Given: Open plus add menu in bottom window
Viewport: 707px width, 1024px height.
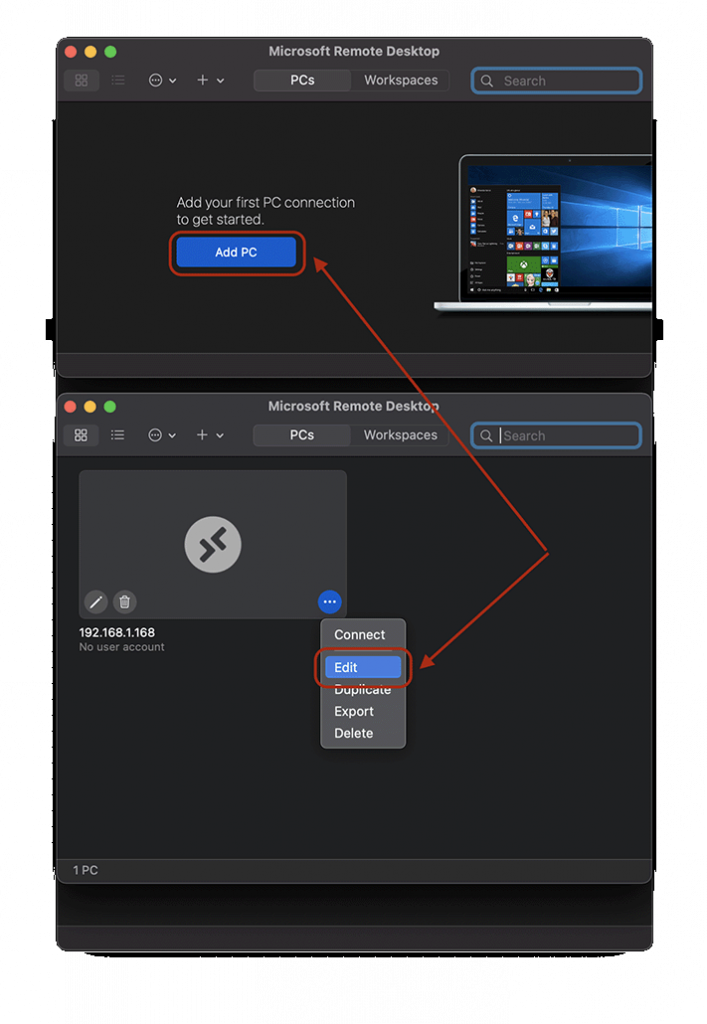Looking at the screenshot, I should [x=210, y=435].
